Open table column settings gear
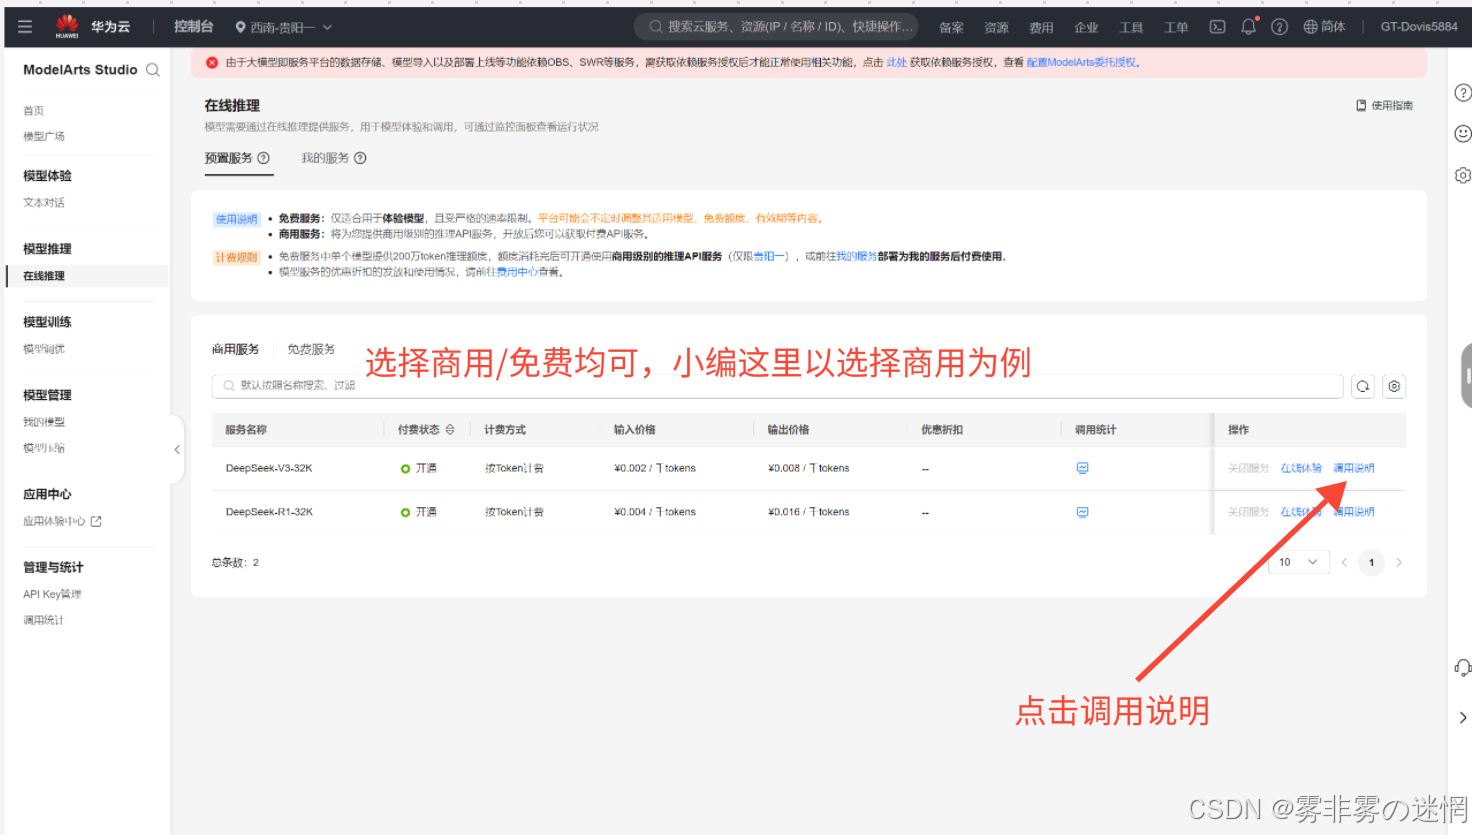The image size is (1472, 835). (x=1394, y=387)
